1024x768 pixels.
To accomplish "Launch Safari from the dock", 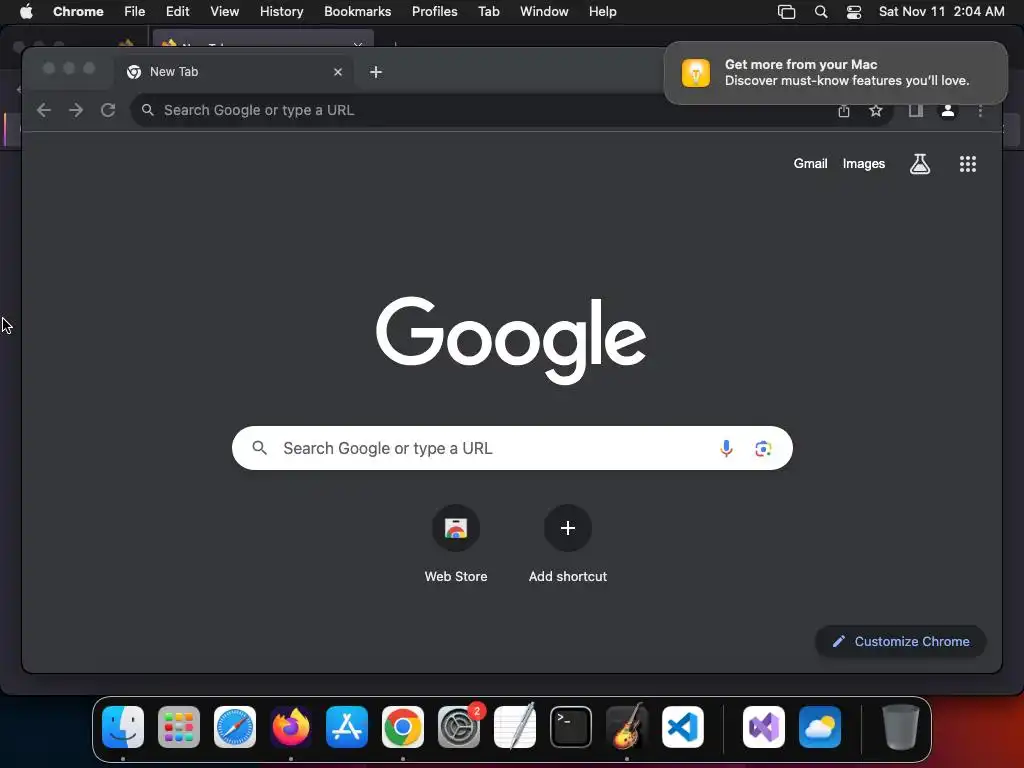I will (235, 727).
